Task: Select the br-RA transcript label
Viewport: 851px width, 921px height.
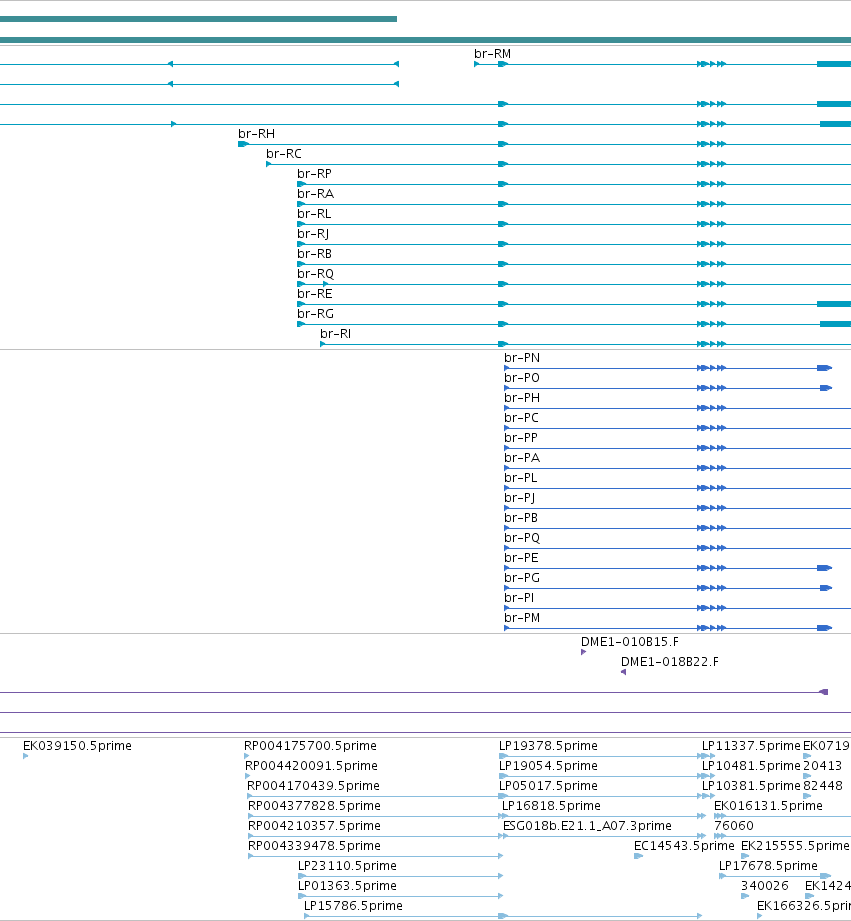Action: [315, 193]
